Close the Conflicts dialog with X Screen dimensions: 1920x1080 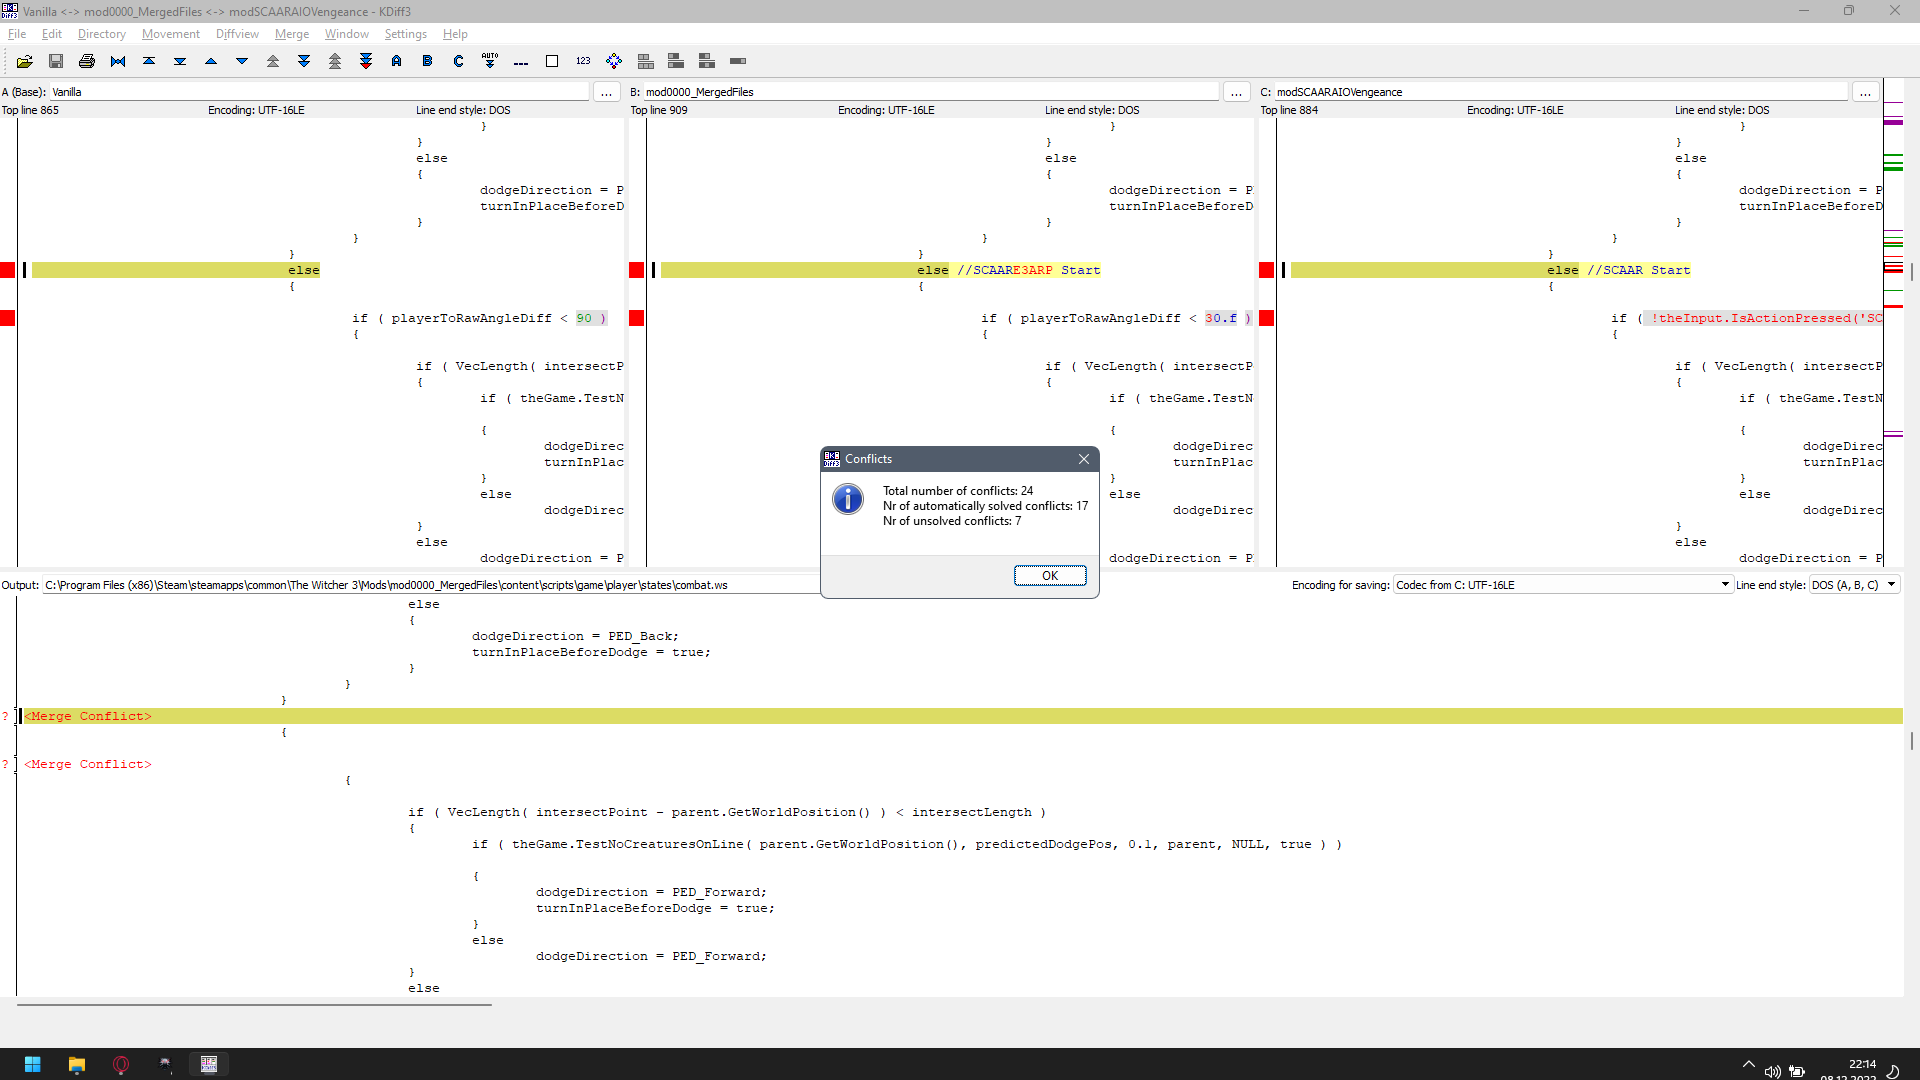point(1084,459)
